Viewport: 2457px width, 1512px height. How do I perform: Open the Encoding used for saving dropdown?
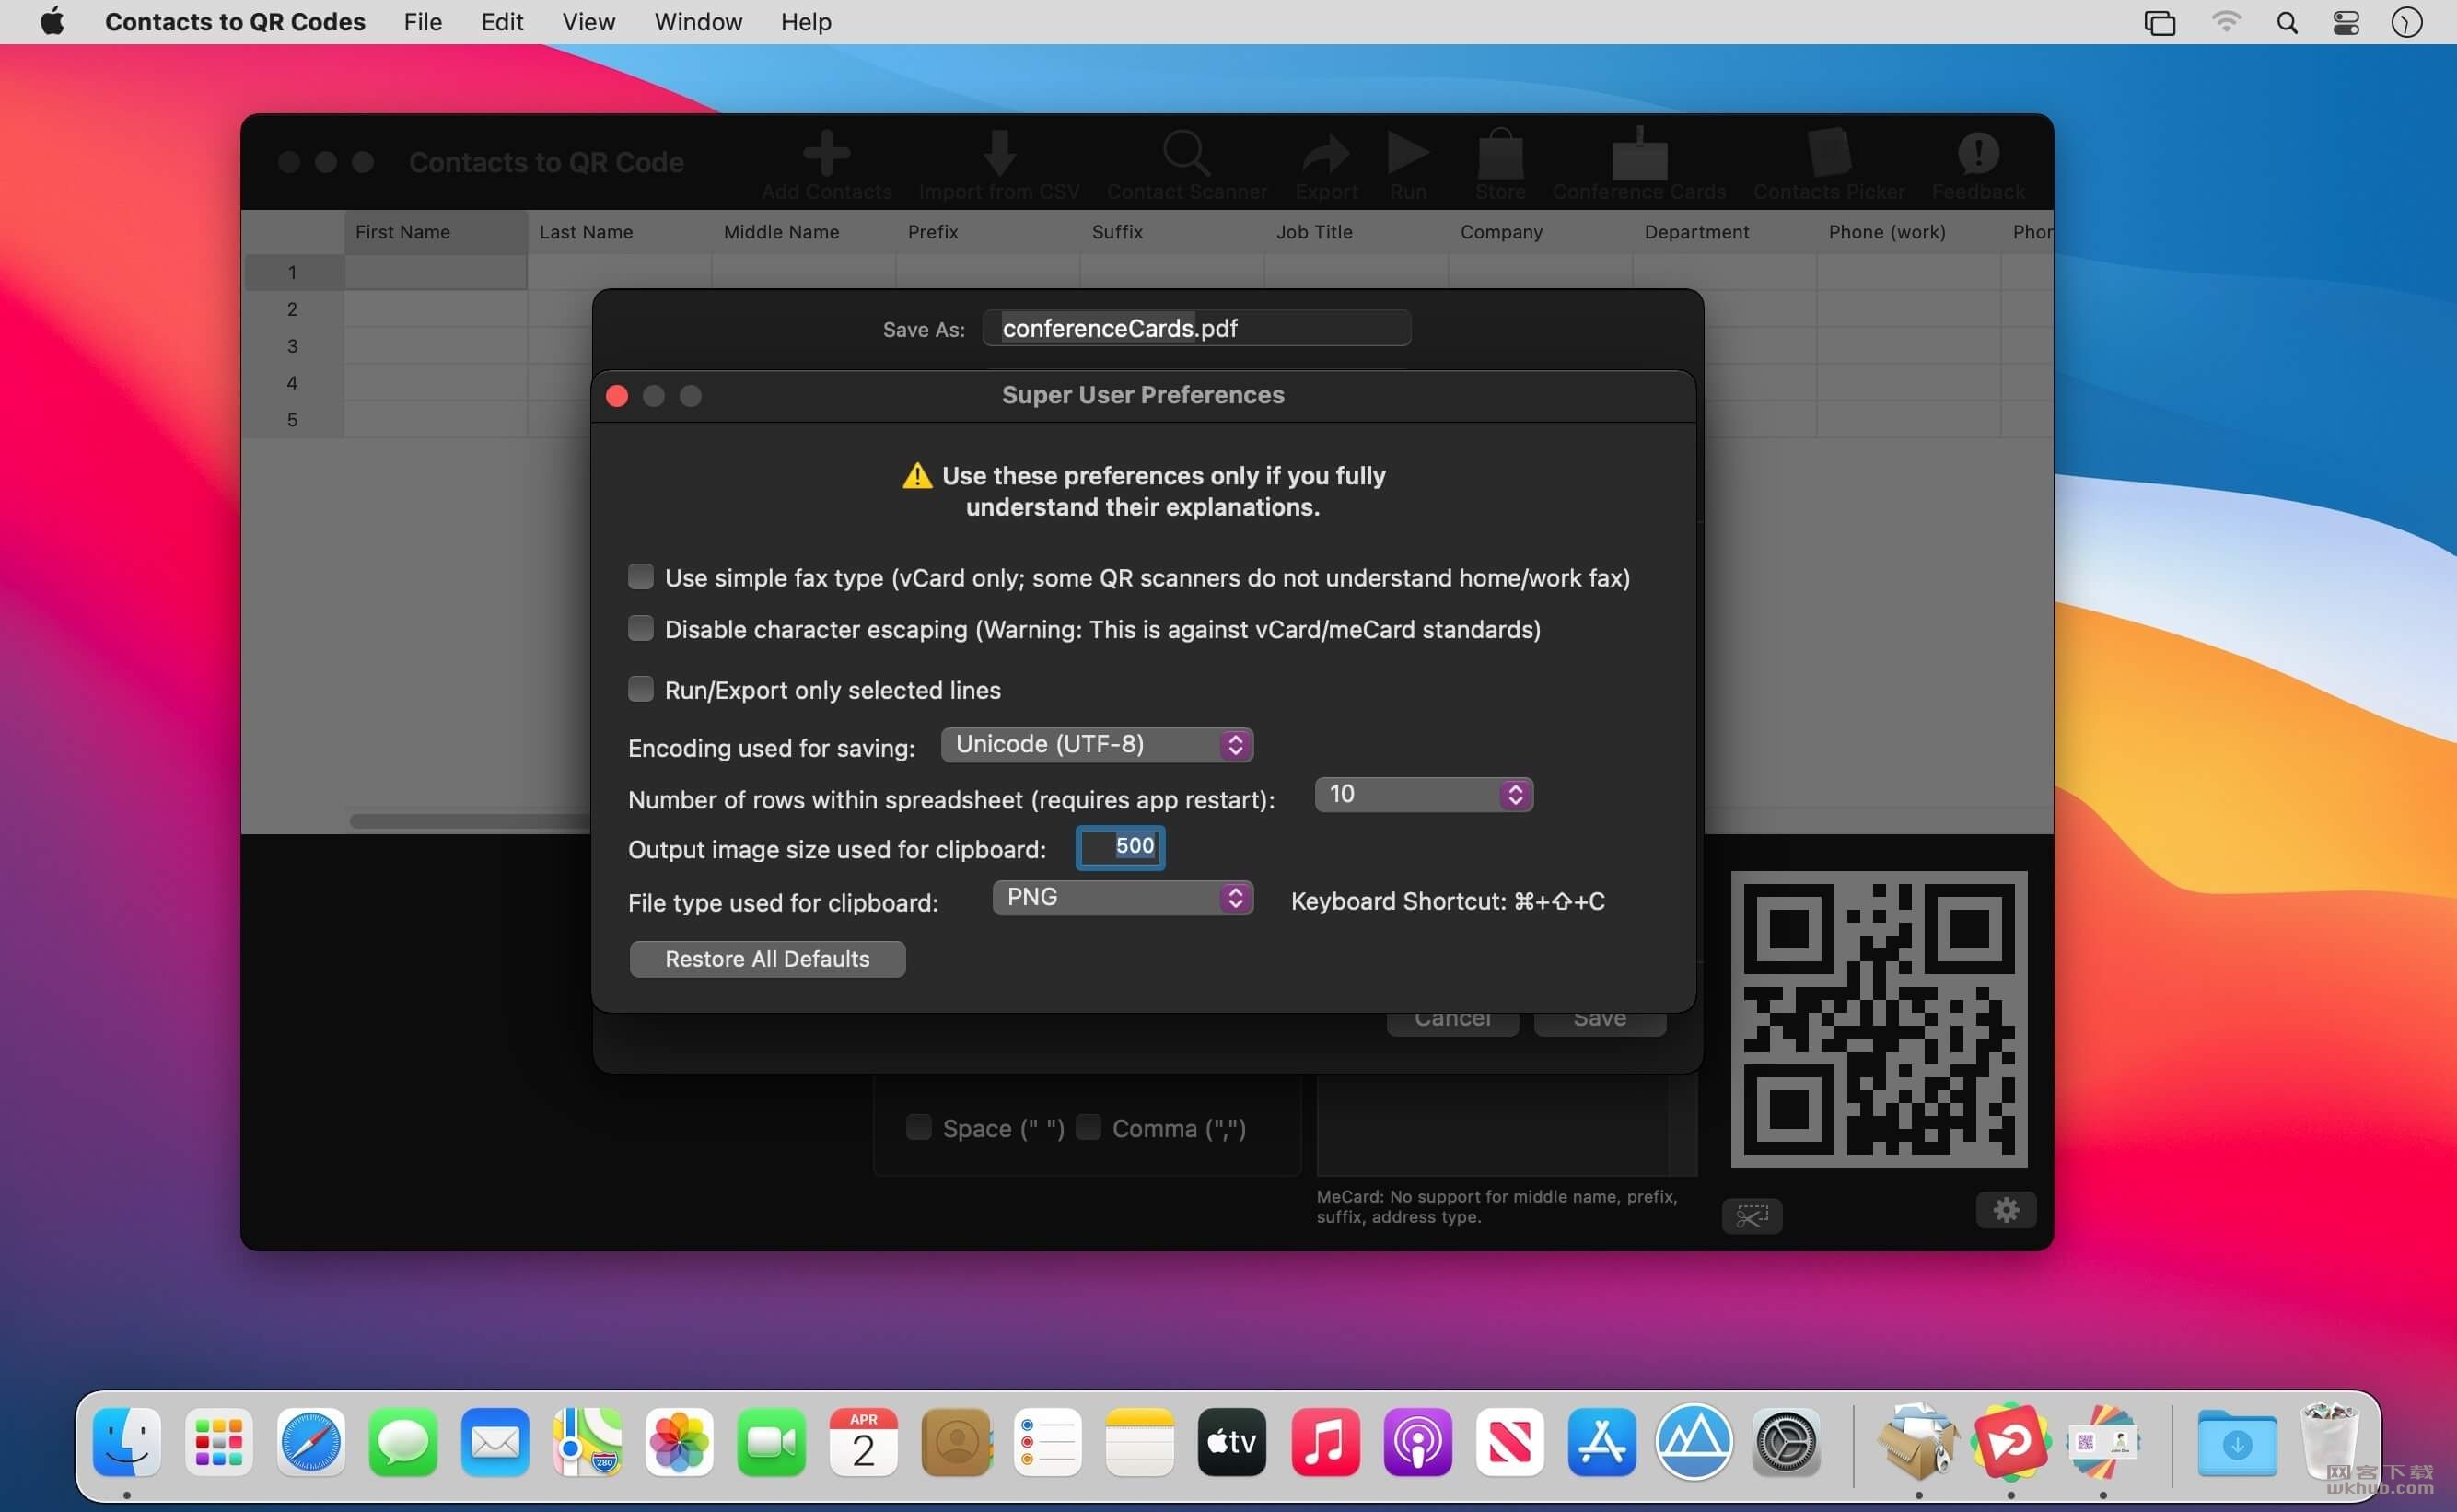tap(1096, 744)
